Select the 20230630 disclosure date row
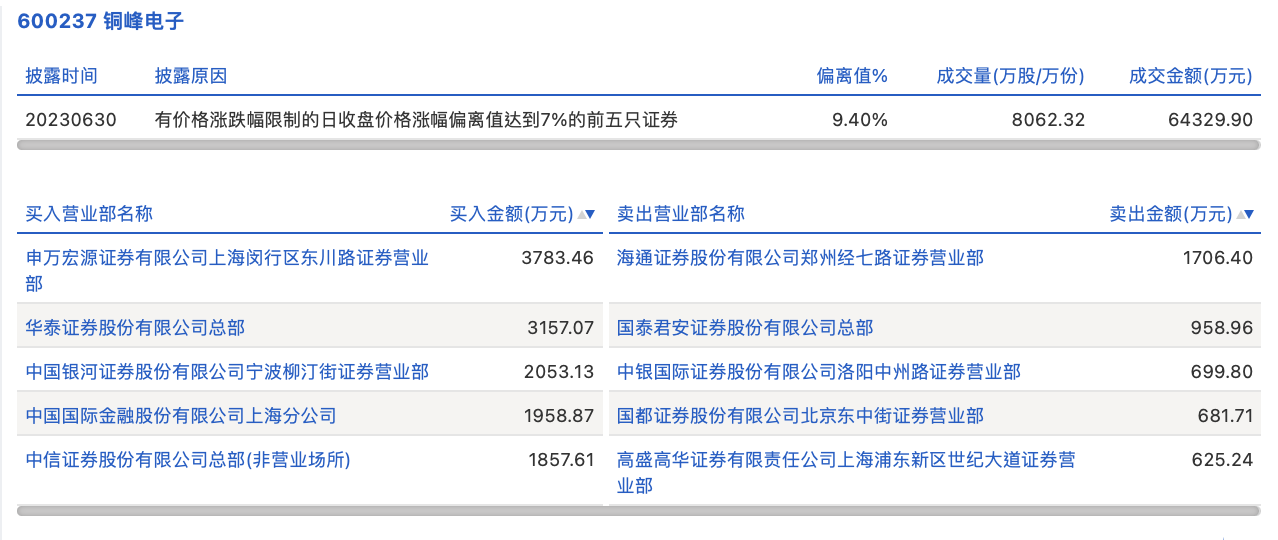 coord(71,120)
